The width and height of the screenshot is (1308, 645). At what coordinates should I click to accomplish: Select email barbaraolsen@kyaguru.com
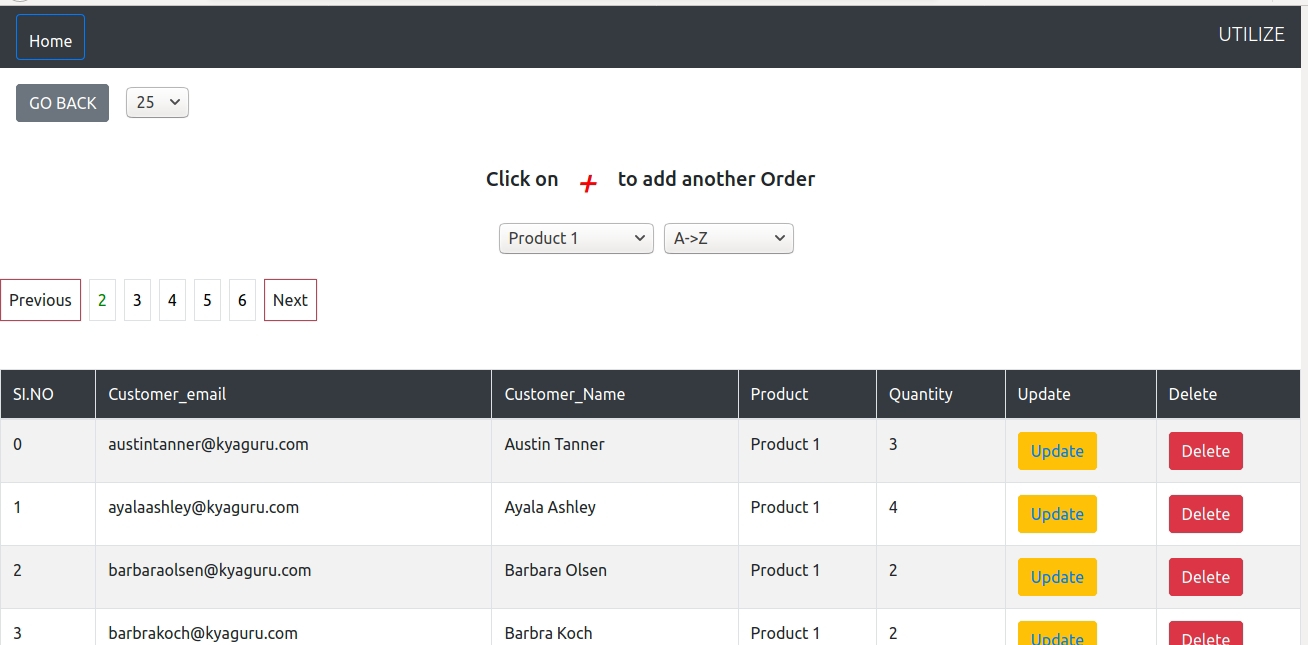click(x=209, y=570)
